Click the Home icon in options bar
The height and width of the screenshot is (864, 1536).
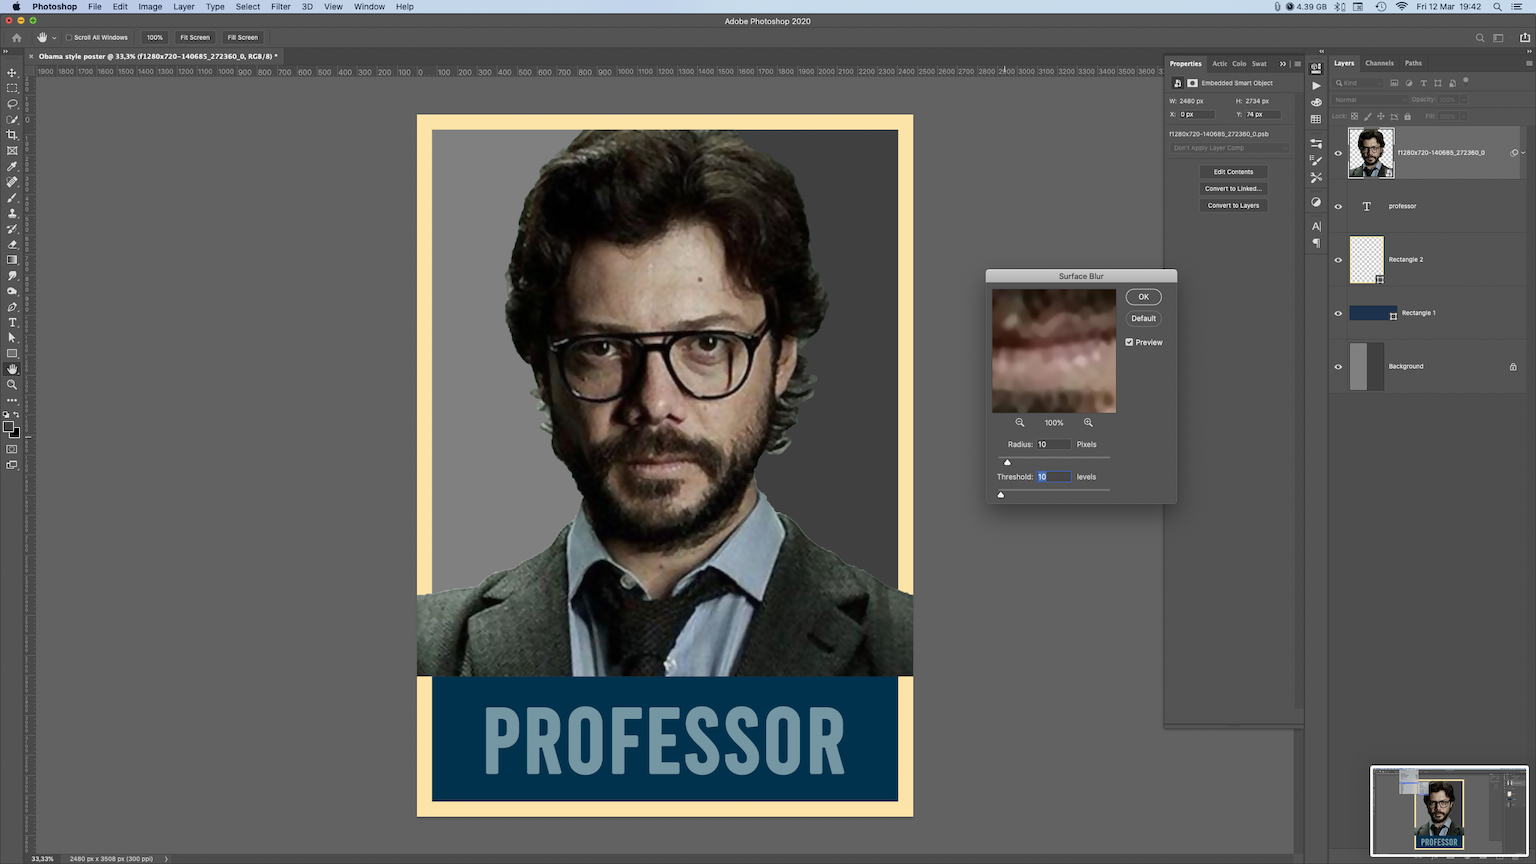click(x=16, y=37)
